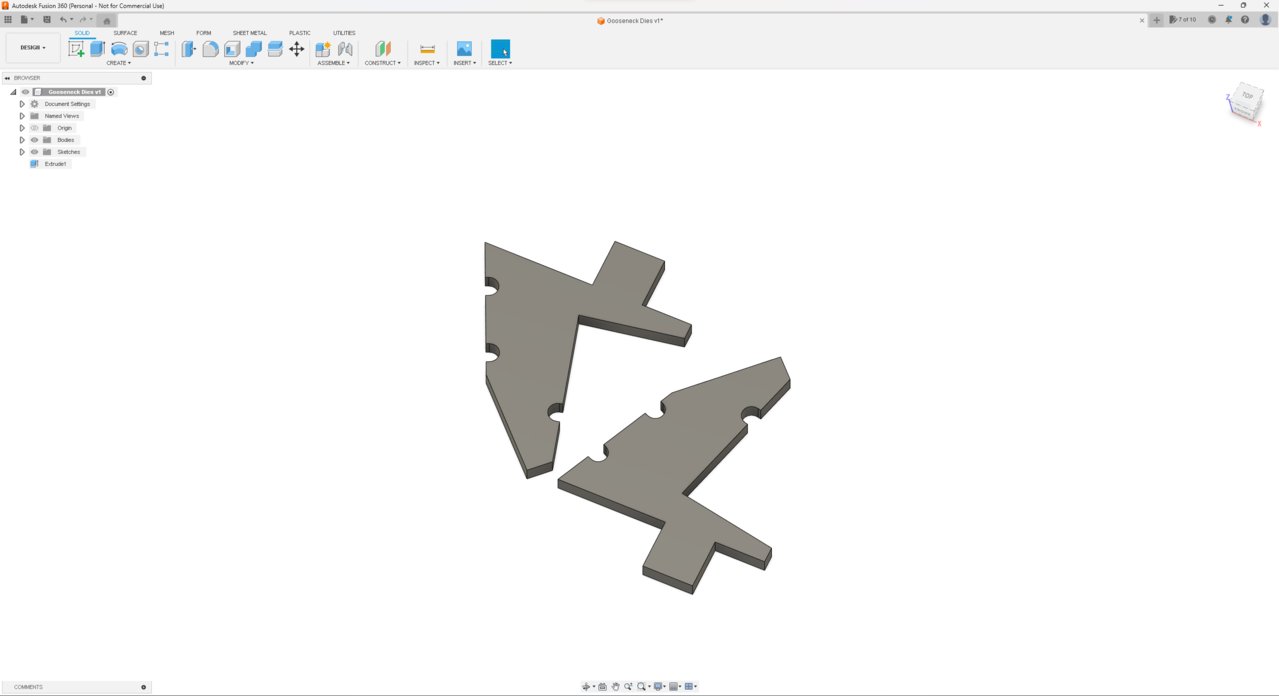
Task: Click the Offset Plane construct icon
Action: (x=383, y=49)
